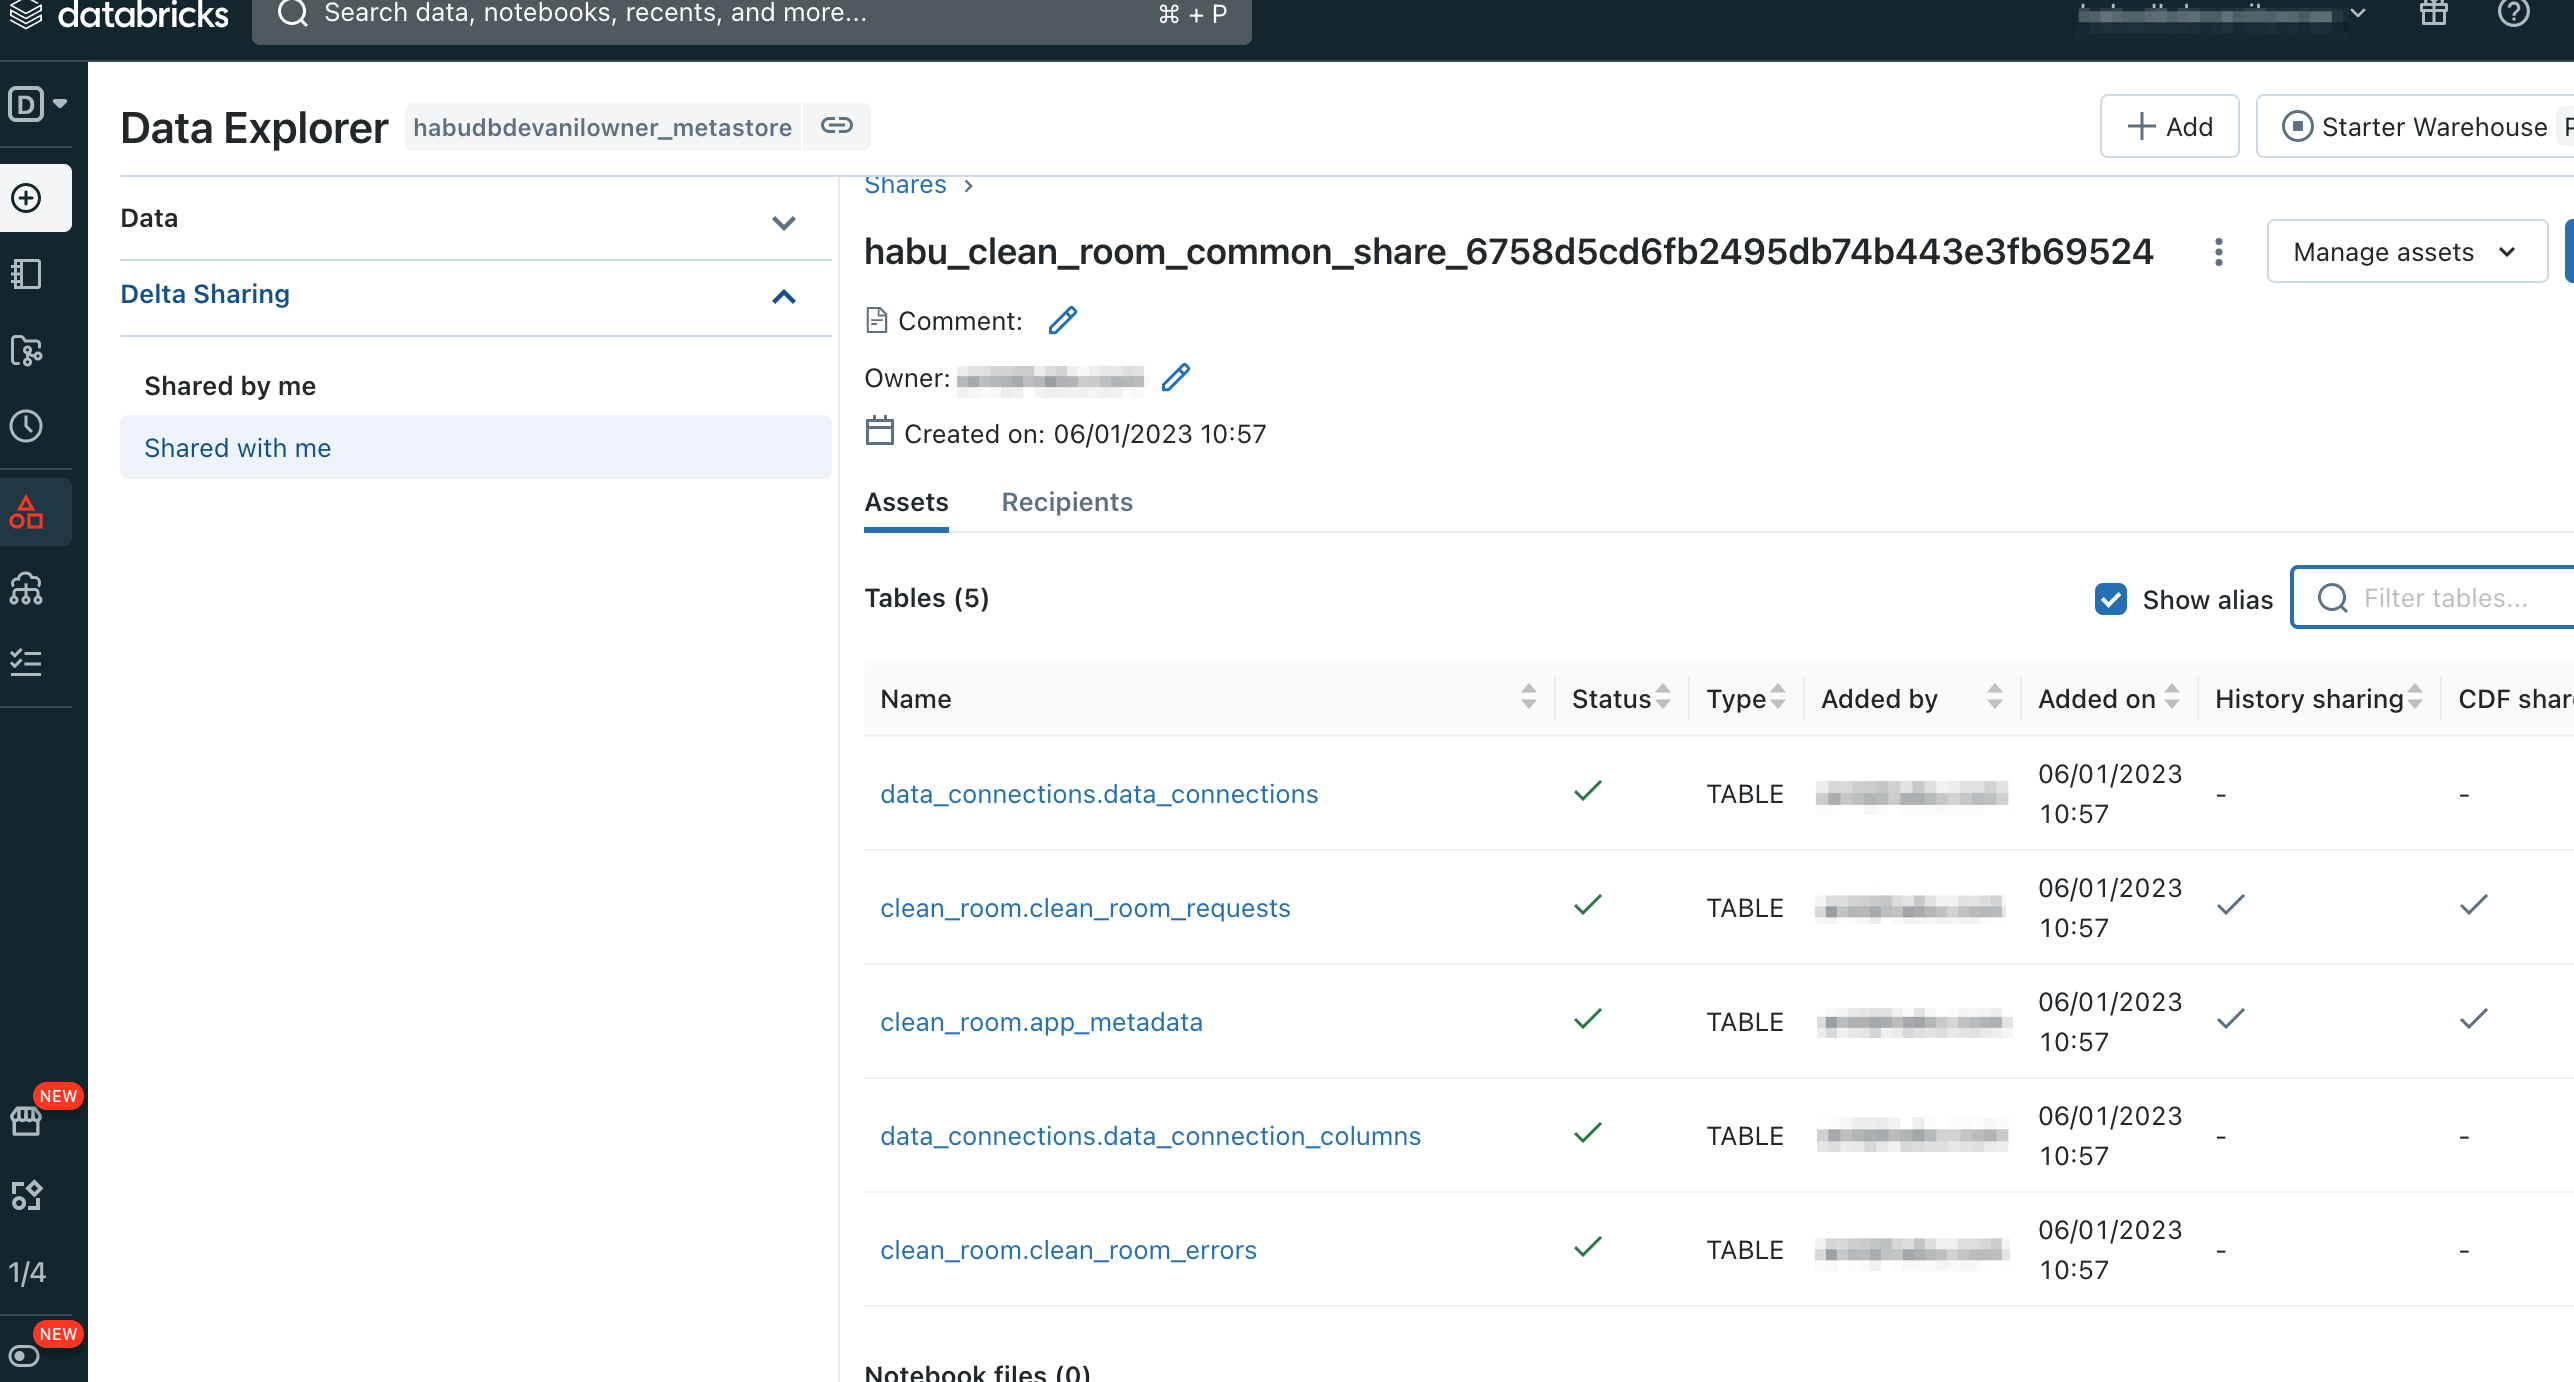Open the Manage assets dropdown

(2405, 252)
